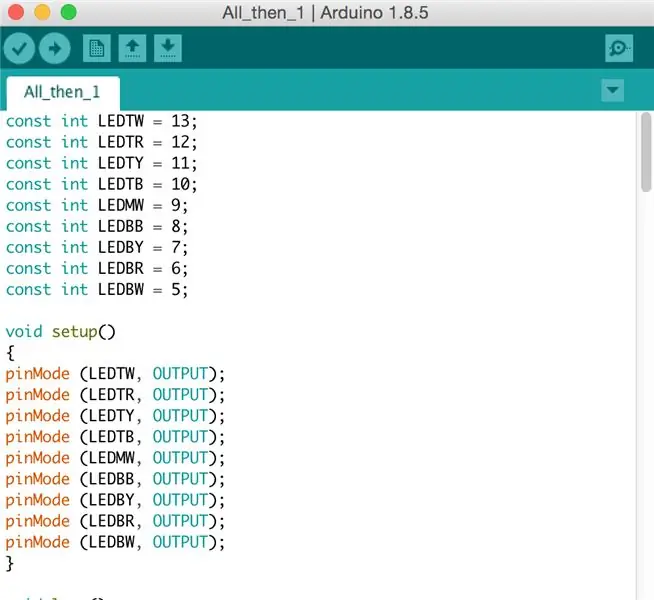Create a new sketch with the page icon
654x600 pixels.
pyautogui.click(x=97, y=48)
